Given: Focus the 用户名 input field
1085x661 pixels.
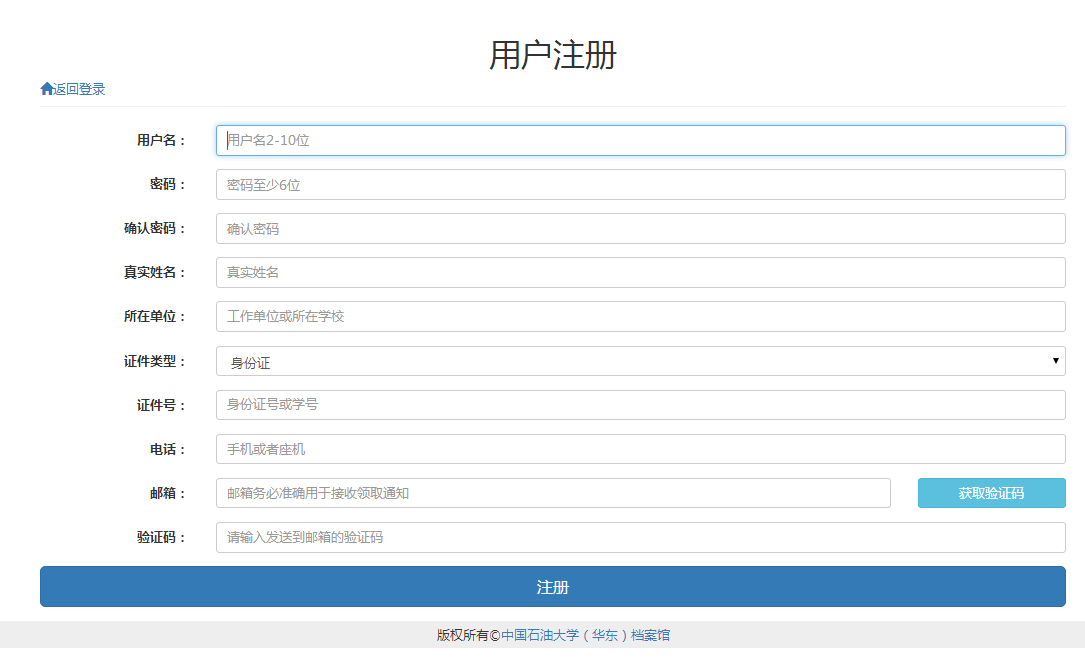Looking at the screenshot, I should point(640,140).
